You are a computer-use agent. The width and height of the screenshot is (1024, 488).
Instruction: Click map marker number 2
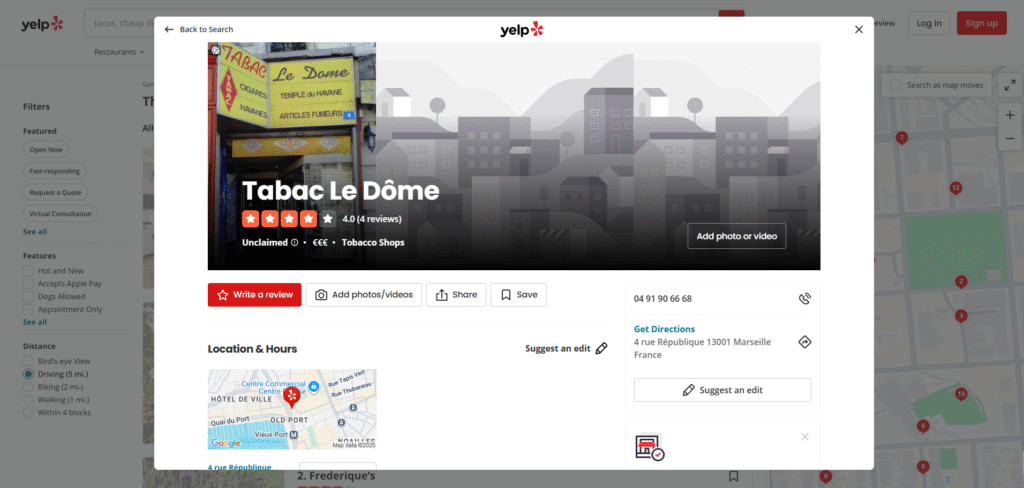[x=961, y=282]
